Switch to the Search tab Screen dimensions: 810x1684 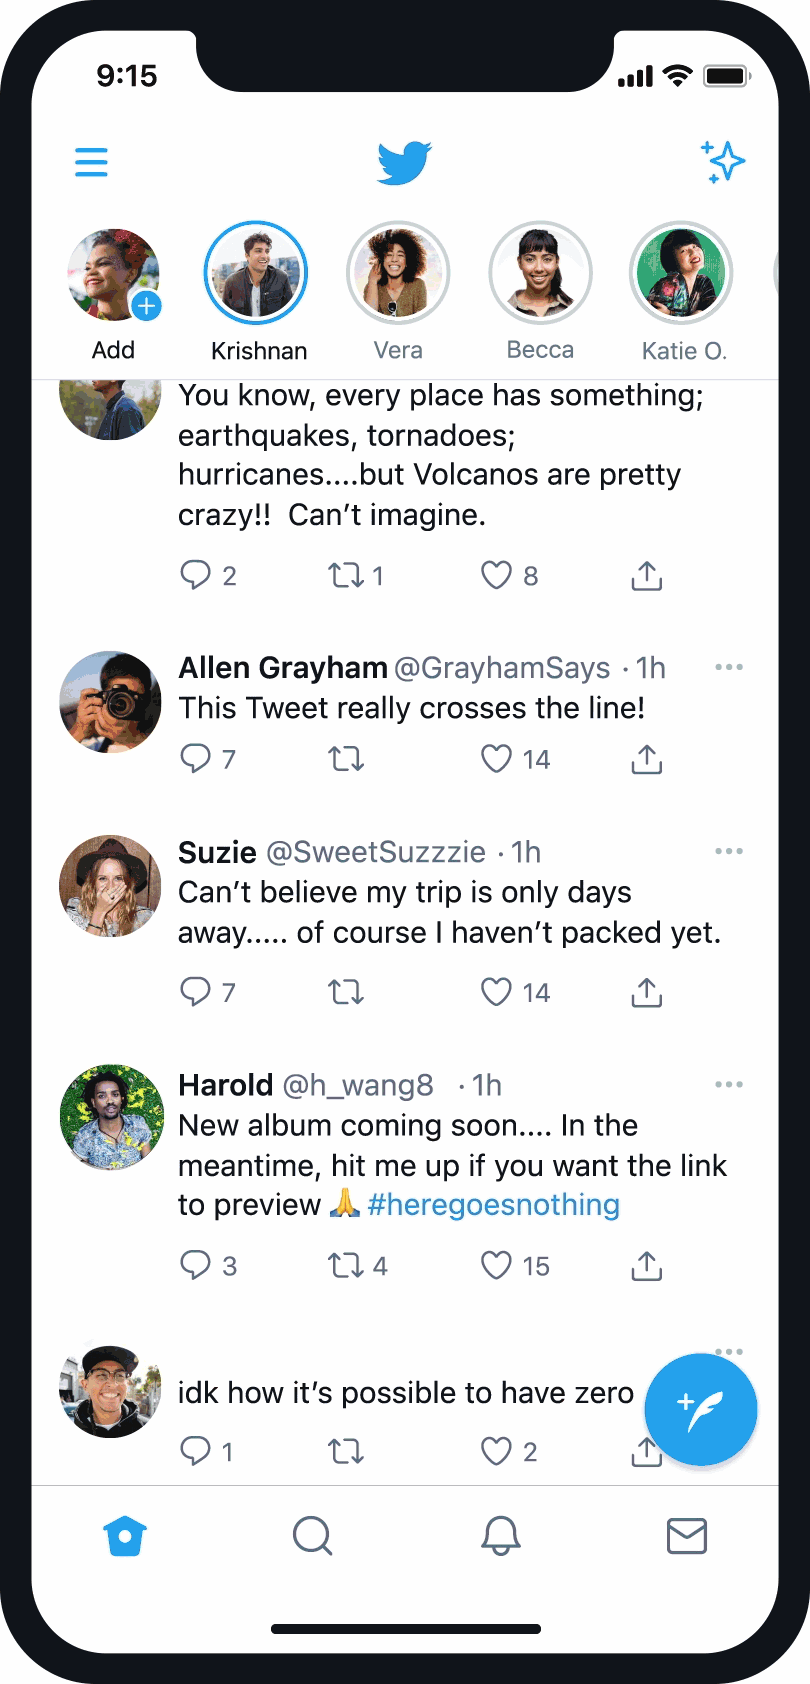pyautogui.click(x=312, y=1535)
